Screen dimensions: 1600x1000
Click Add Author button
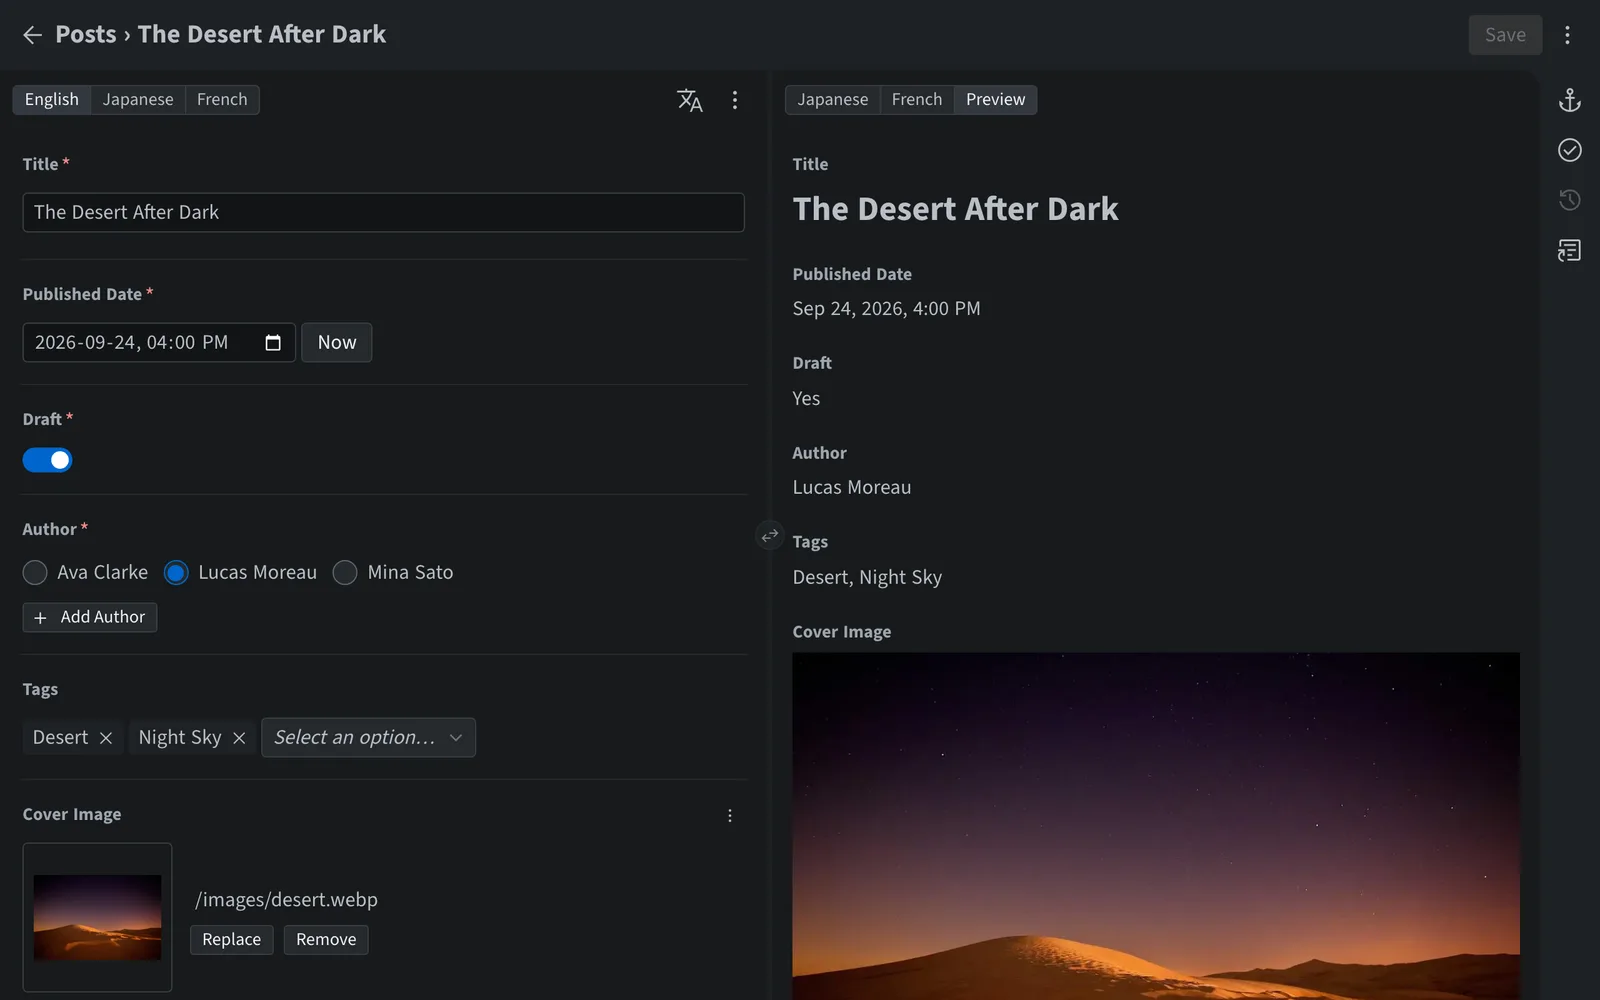click(90, 618)
